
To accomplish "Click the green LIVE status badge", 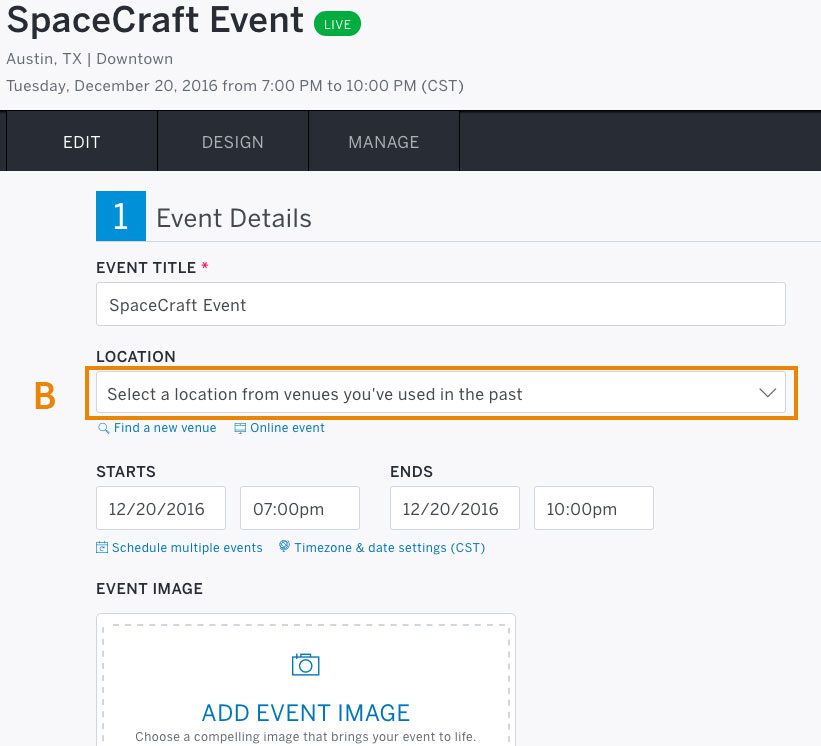I will pos(337,24).
